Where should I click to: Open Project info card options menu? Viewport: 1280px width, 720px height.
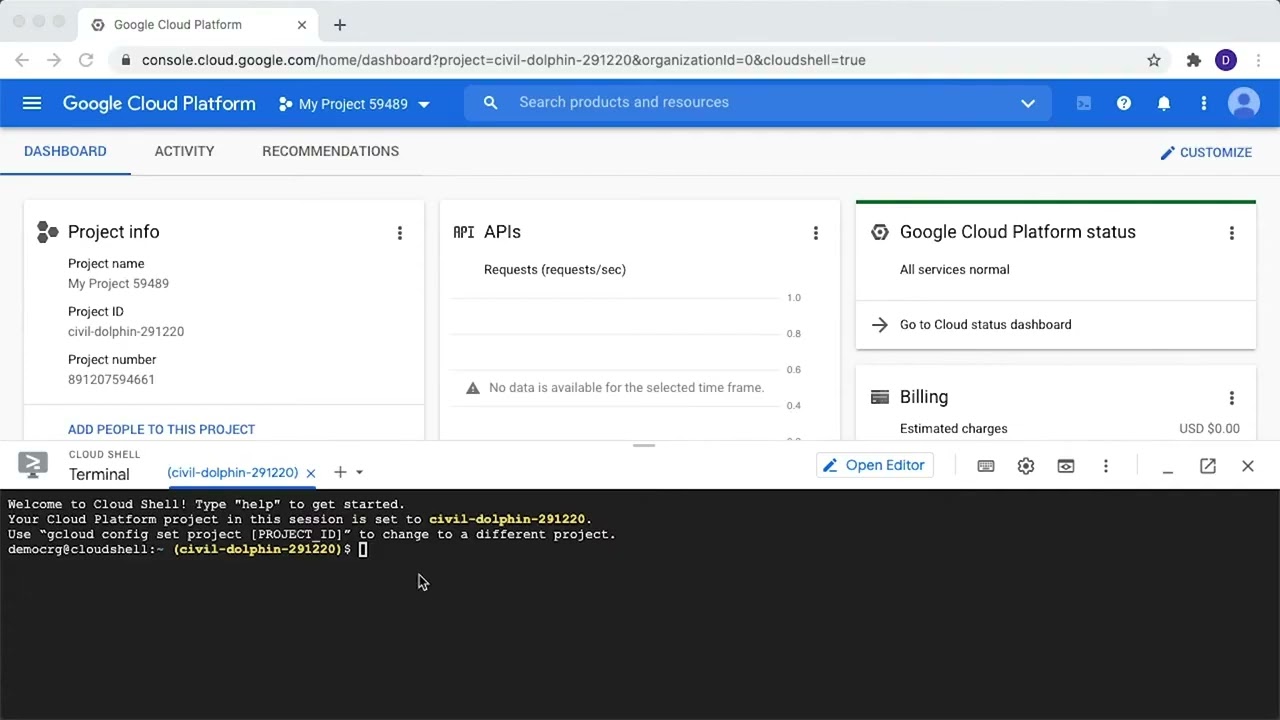pos(400,233)
